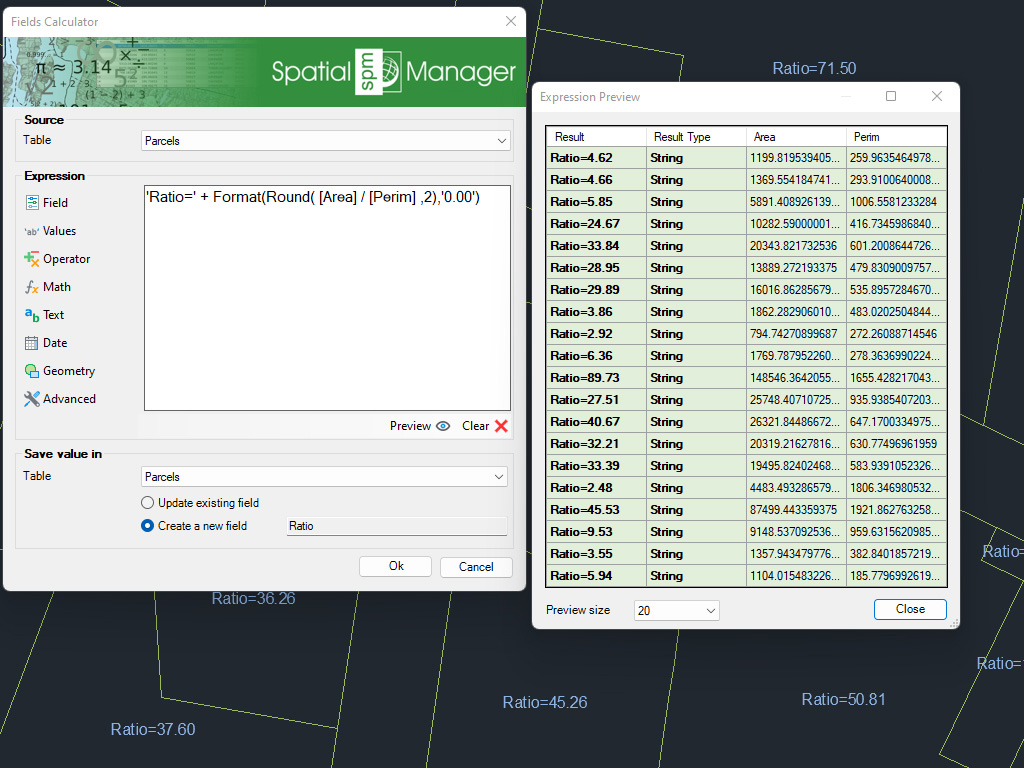The width and height of the screenshot is (1024, 768).
Task: Expand the Source Table Parcels dropdown
Action: [502, 141]
